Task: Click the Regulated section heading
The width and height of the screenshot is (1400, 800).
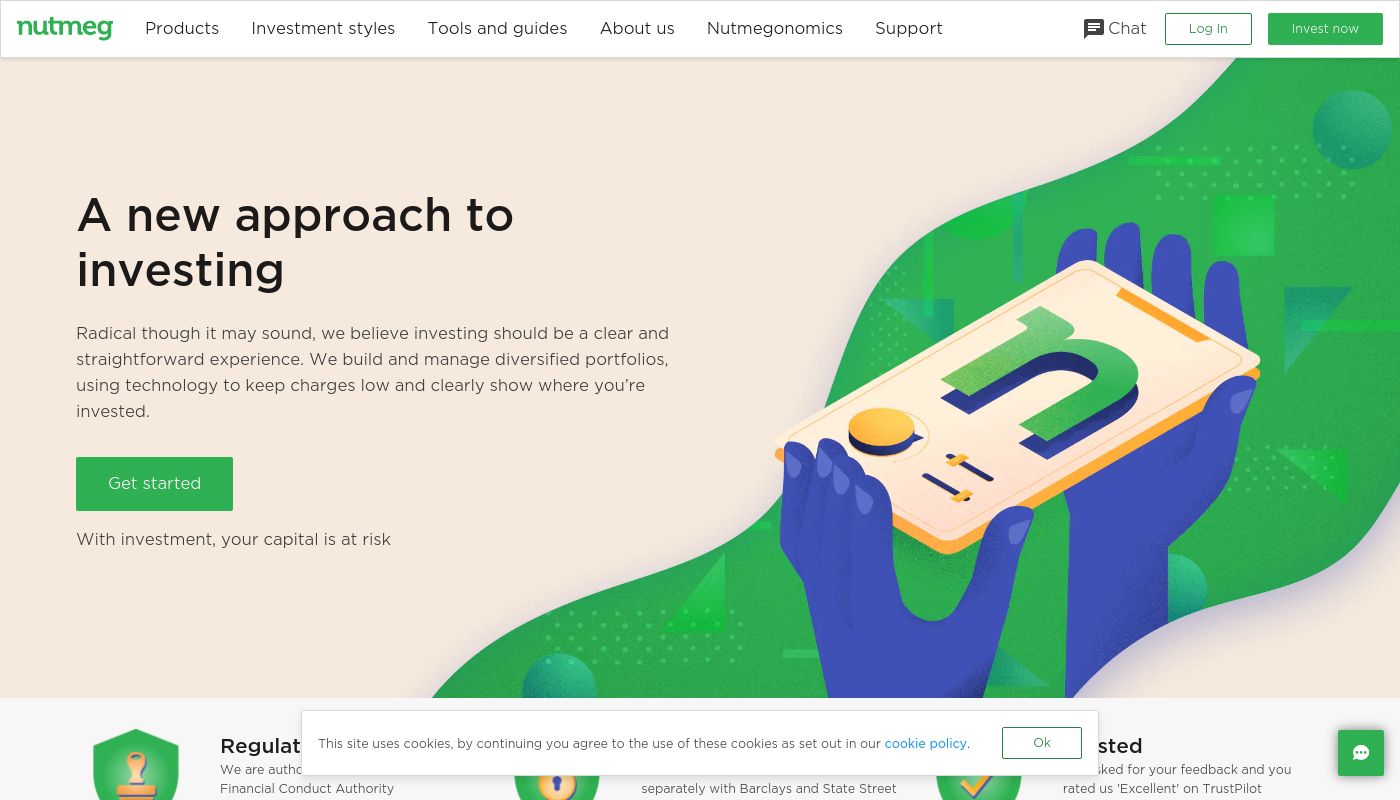Action: coord(260,746)
